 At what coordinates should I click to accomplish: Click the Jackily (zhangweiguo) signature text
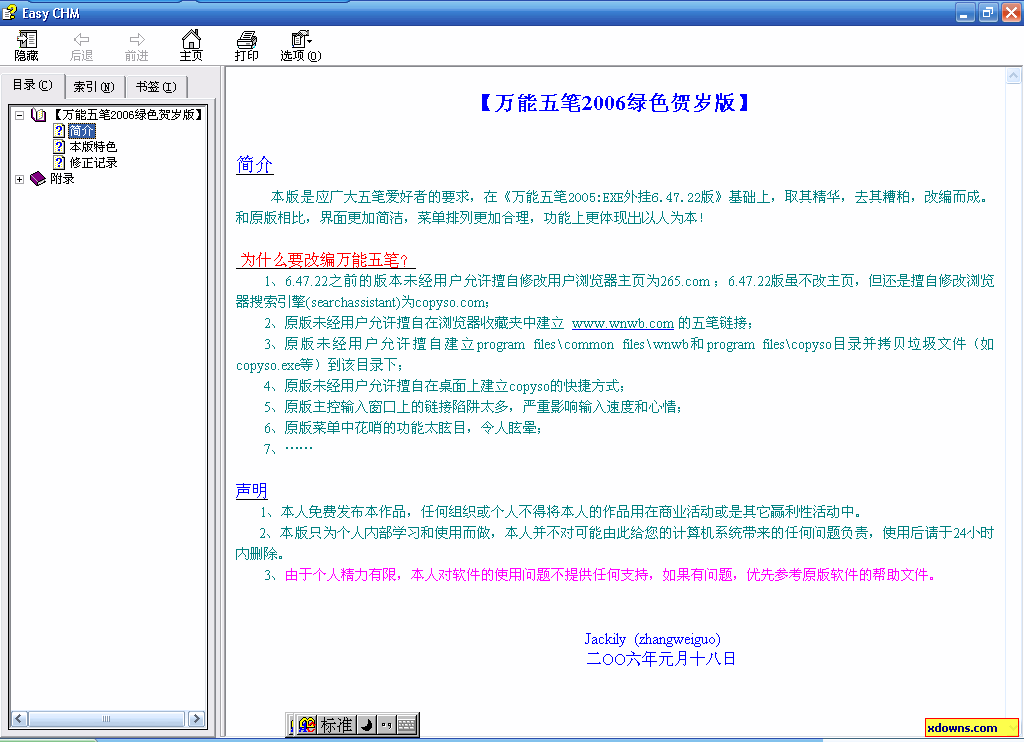652,639
